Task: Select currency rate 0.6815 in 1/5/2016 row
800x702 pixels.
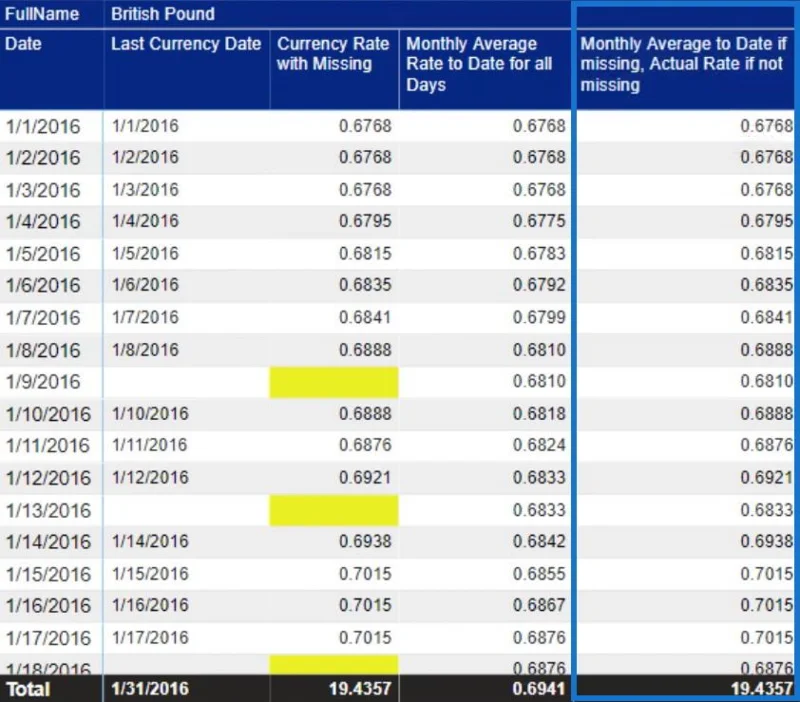Action: [x=365, y=254]
